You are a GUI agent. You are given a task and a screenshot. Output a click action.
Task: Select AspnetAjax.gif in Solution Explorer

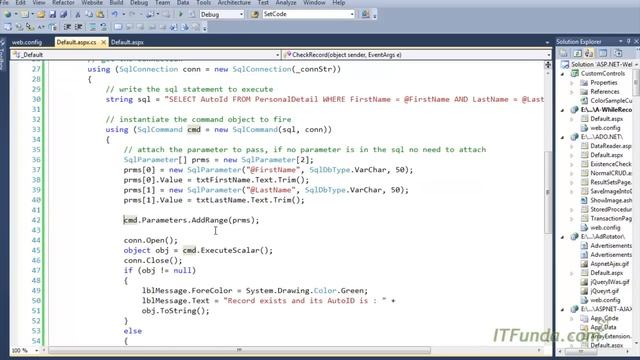tap(610, 264)
